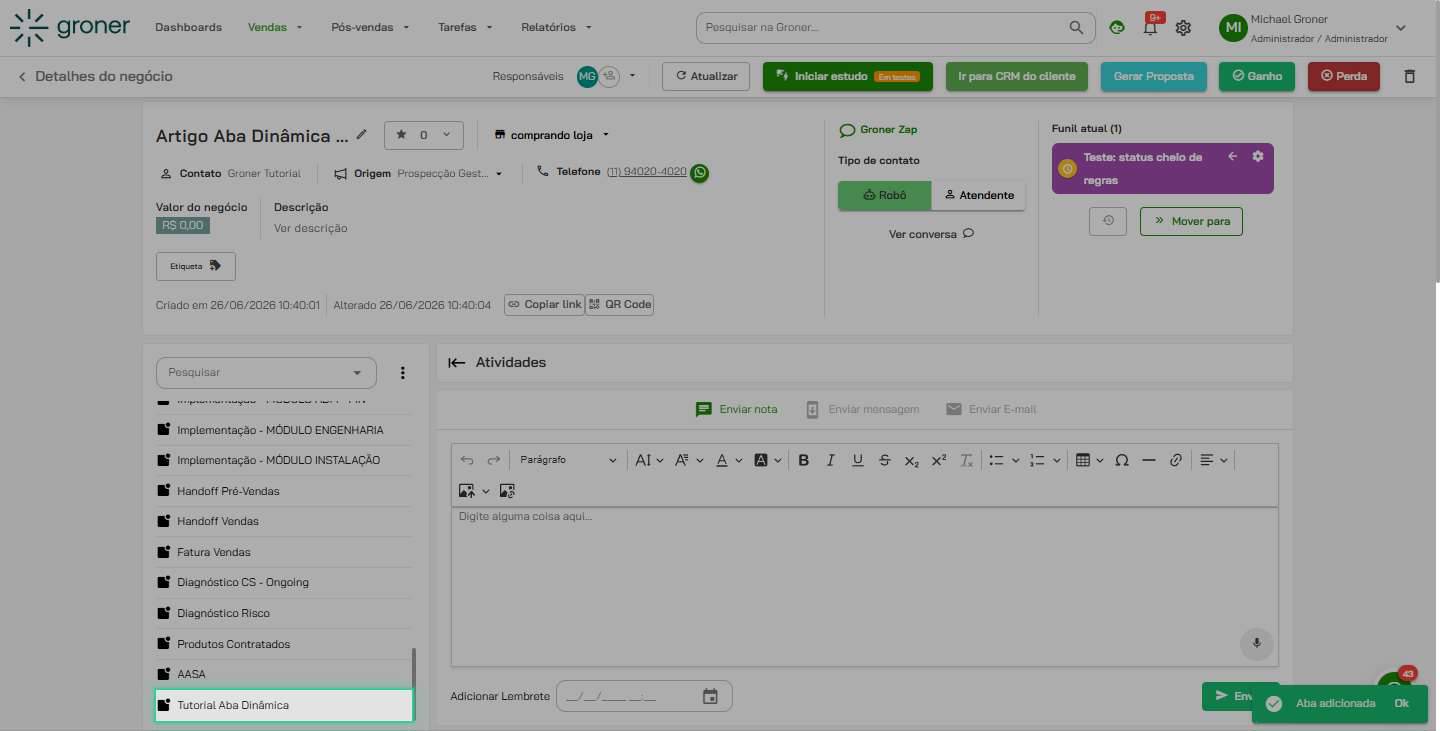The image size is (1440, 731).
Task: Click Iniciar estudo button
Action: click(848, 76)
